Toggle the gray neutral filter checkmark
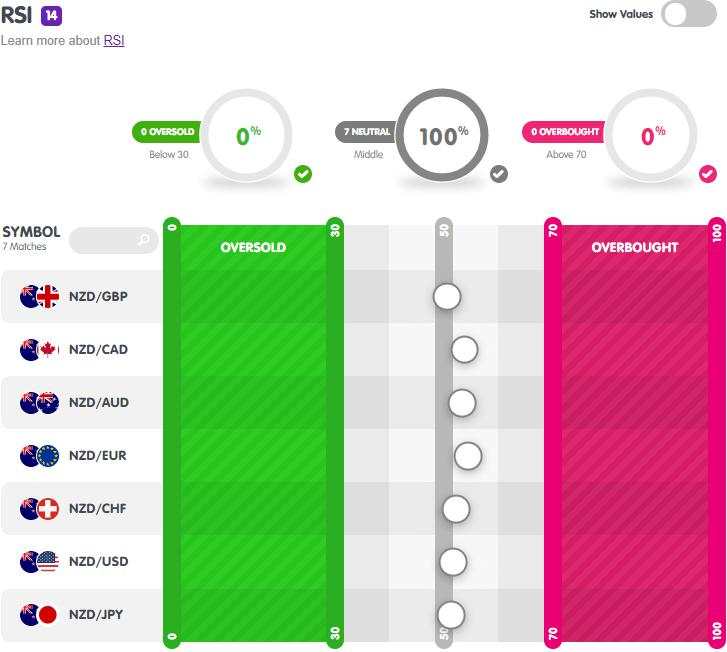 [499, 174]
